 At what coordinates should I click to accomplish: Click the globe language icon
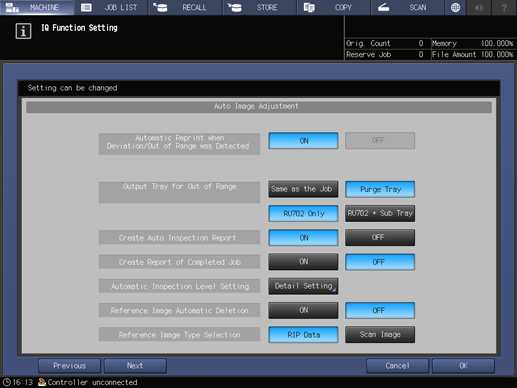[x=456, y=7]
